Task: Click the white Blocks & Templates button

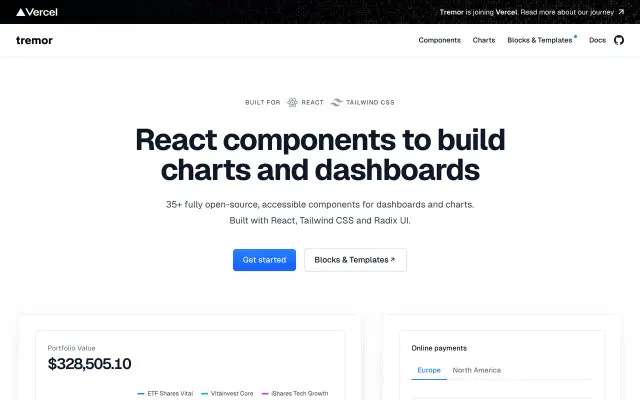Action: pyautogui.click(x=355, y=260)
